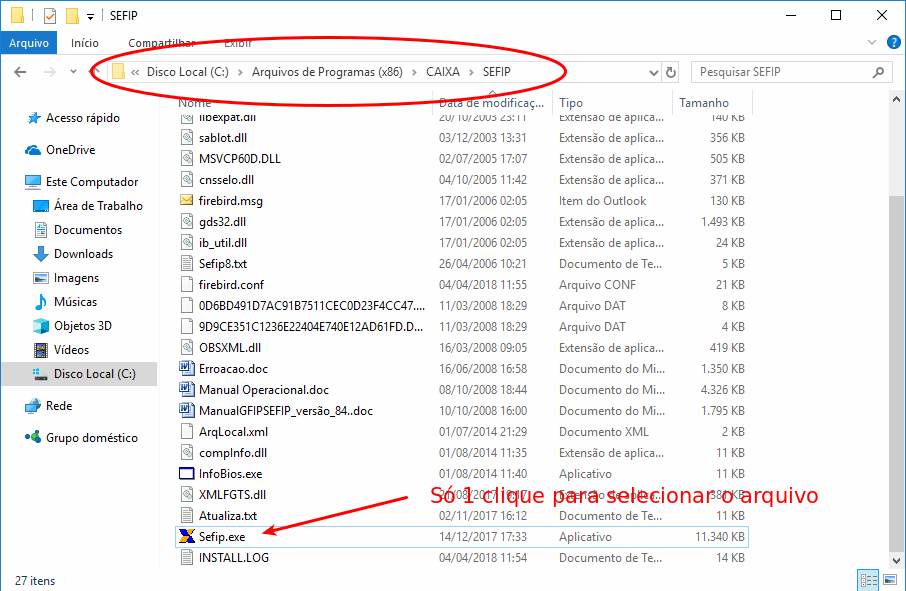Expand breadcrumb chevron after CAIXA
Viewport: 906px width, 591px height.
coord(471,72)
